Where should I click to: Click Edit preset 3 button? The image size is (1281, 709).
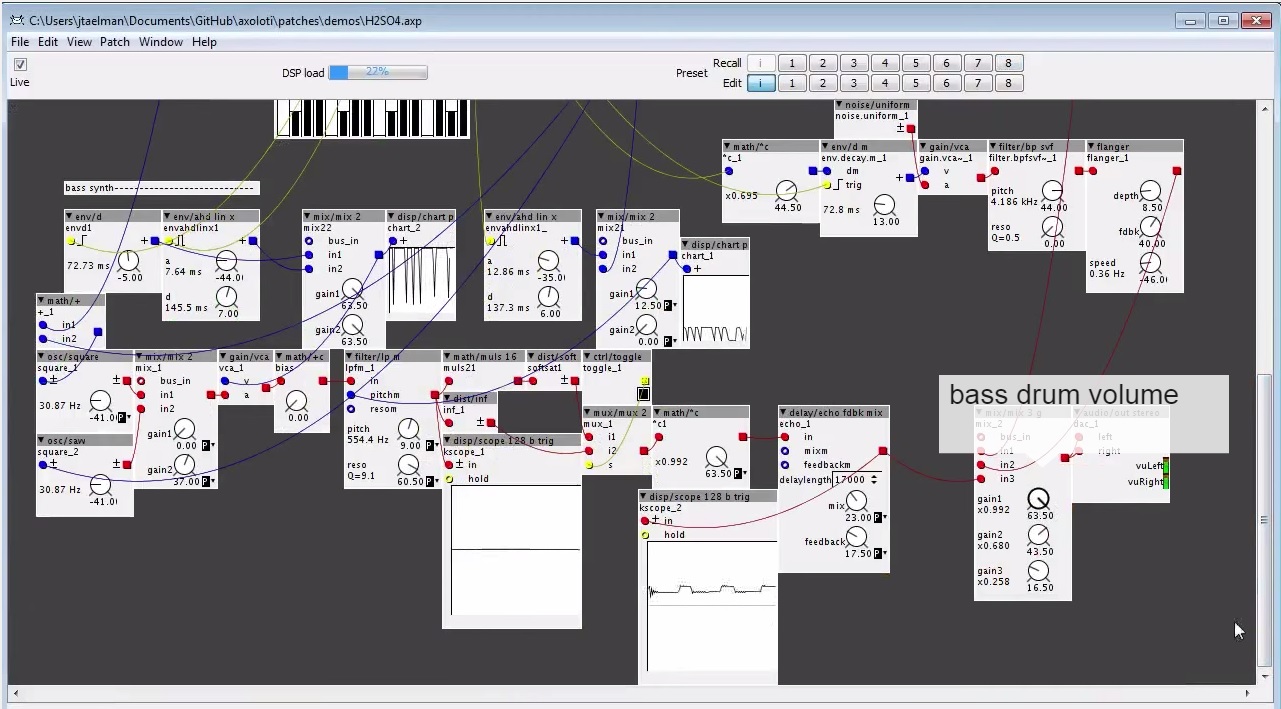point(854,83)
